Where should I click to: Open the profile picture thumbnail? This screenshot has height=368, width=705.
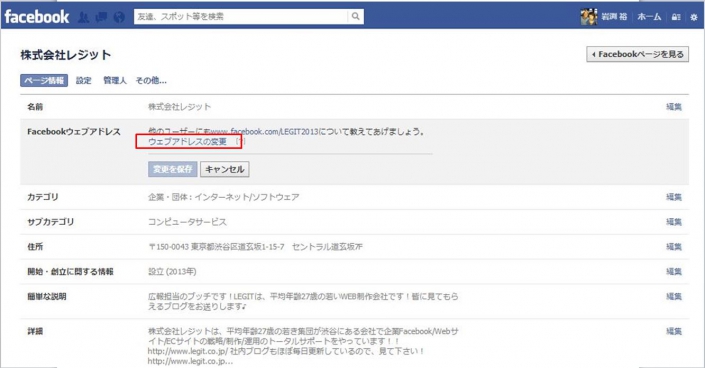tap(589, 17)
